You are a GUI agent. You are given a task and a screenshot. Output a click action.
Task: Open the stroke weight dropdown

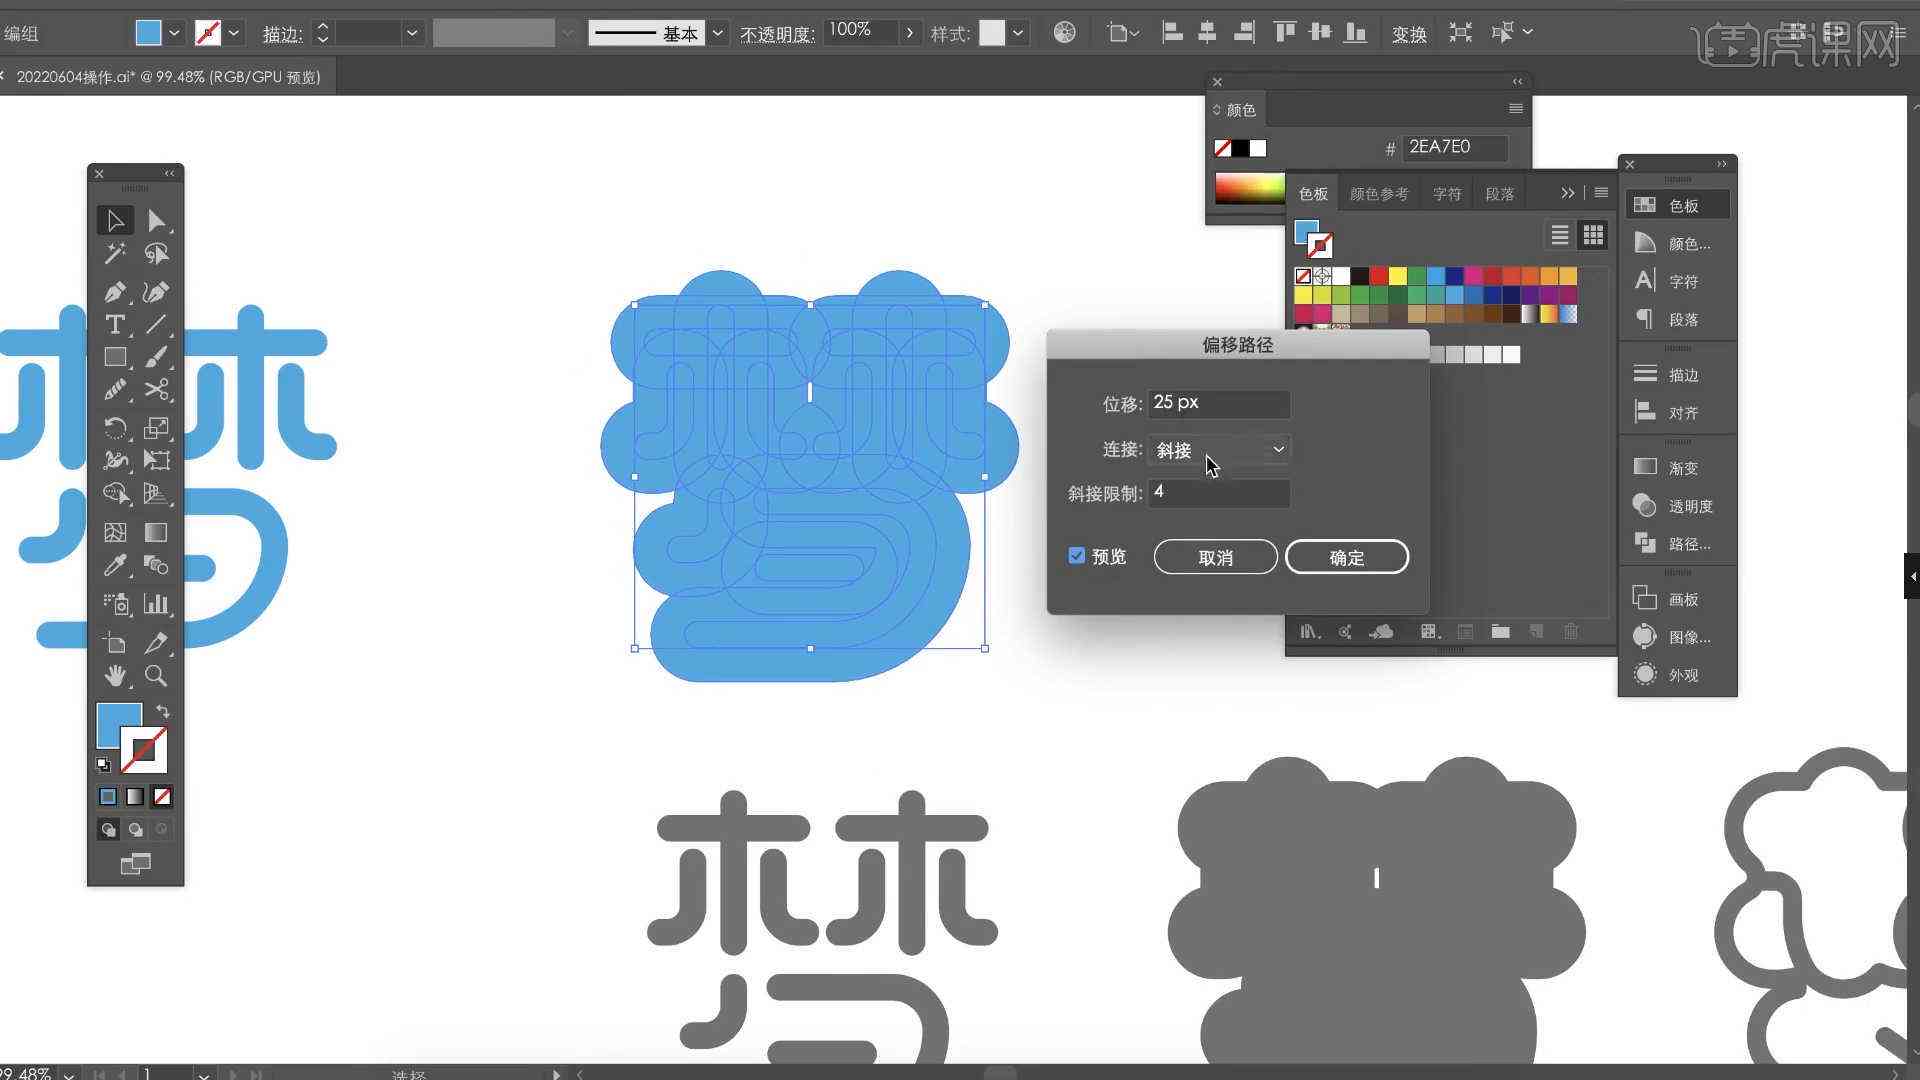tap(412, 33)
